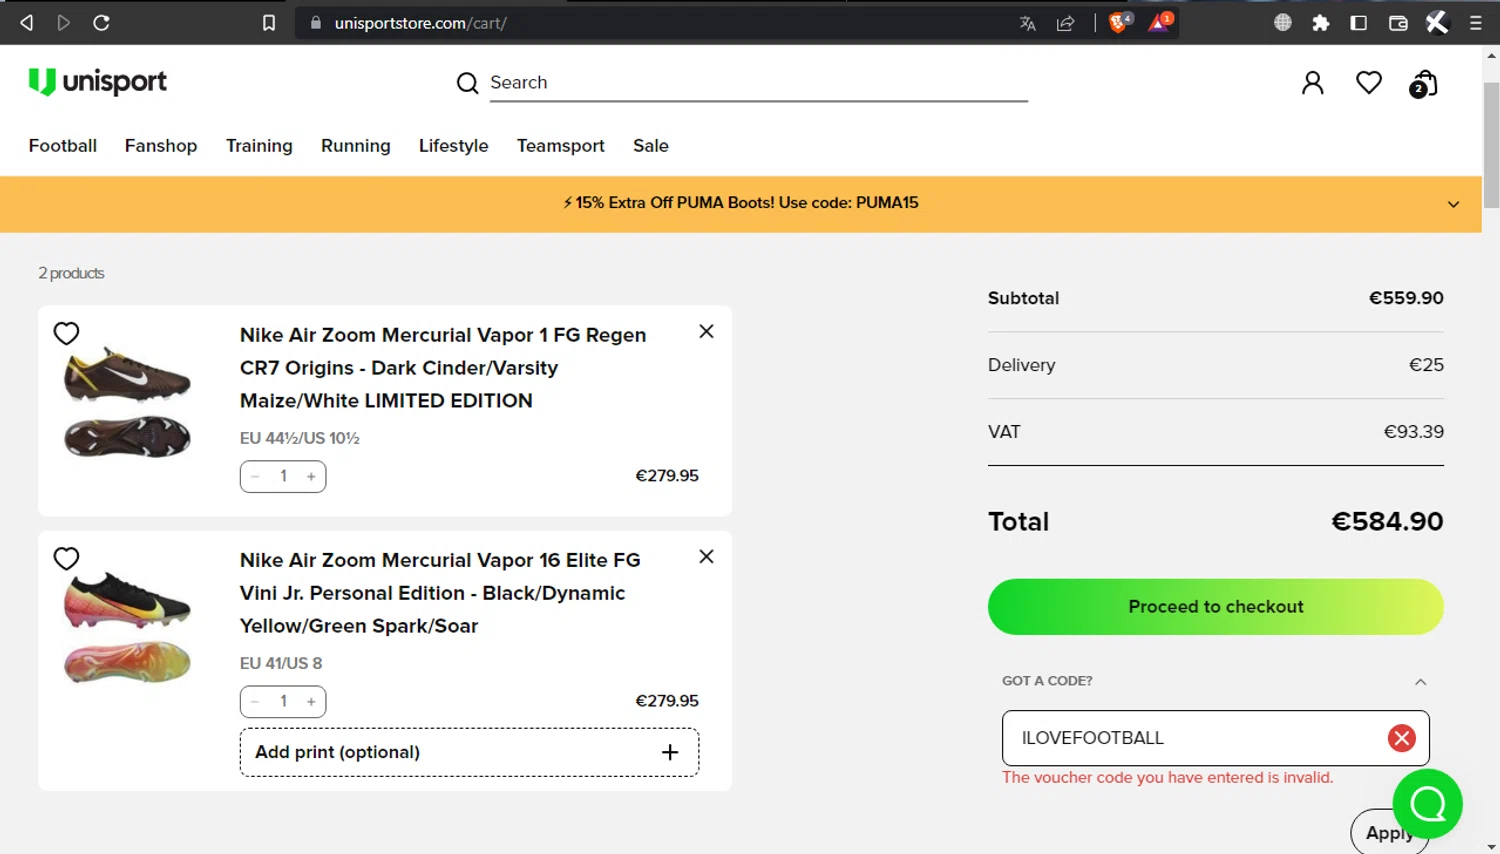Image resolution: width=1500 pixels, height=854 pixels.
Task: Click the Unisport logo
Action: (97, 81)
